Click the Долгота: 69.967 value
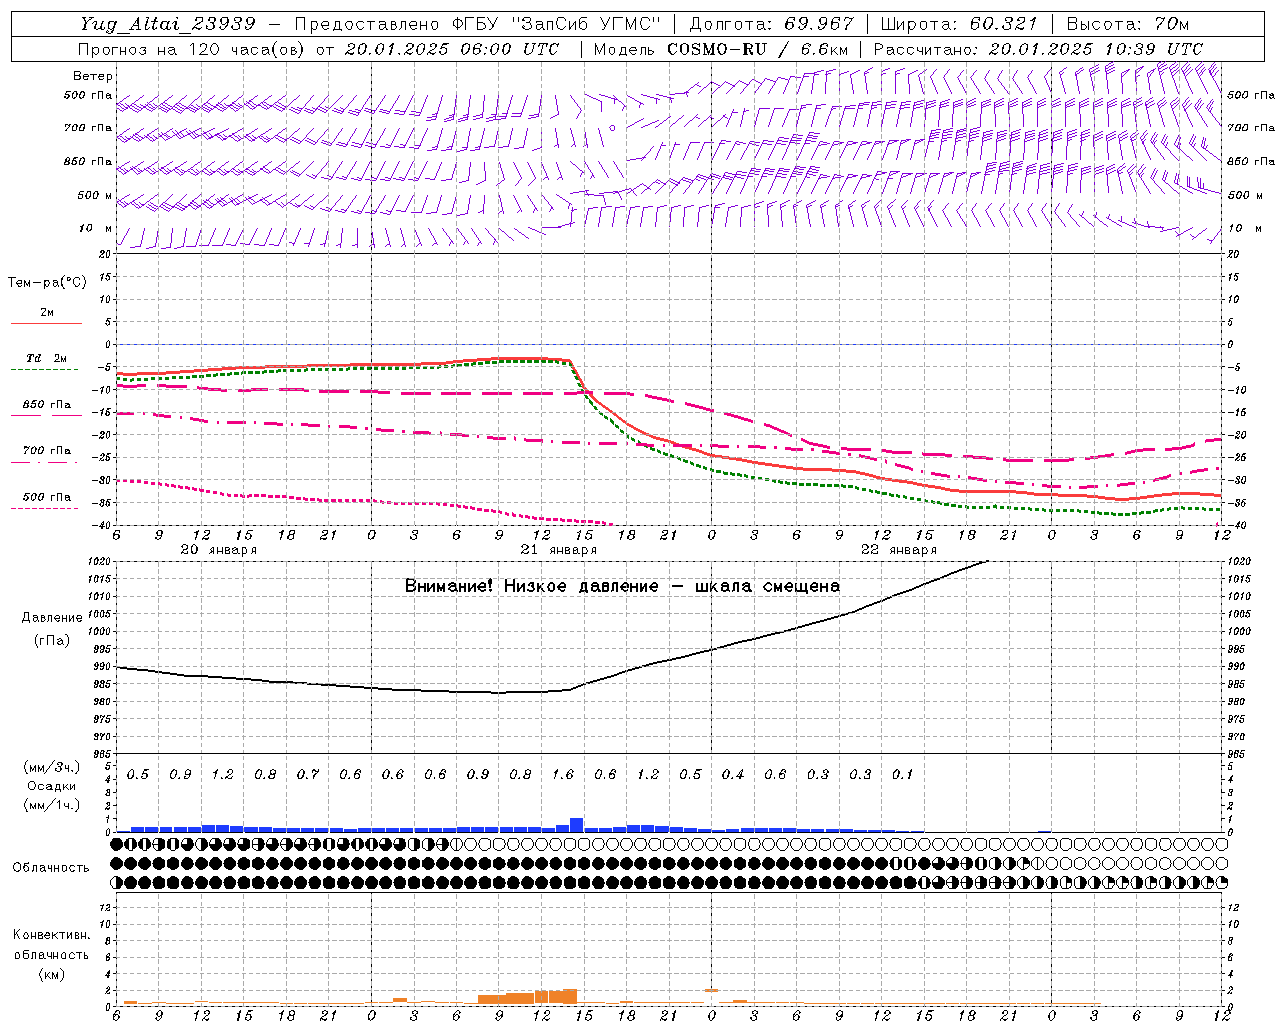This screenshot has height=1024, width=1280. pyautogui.click(x=771, y=24)
